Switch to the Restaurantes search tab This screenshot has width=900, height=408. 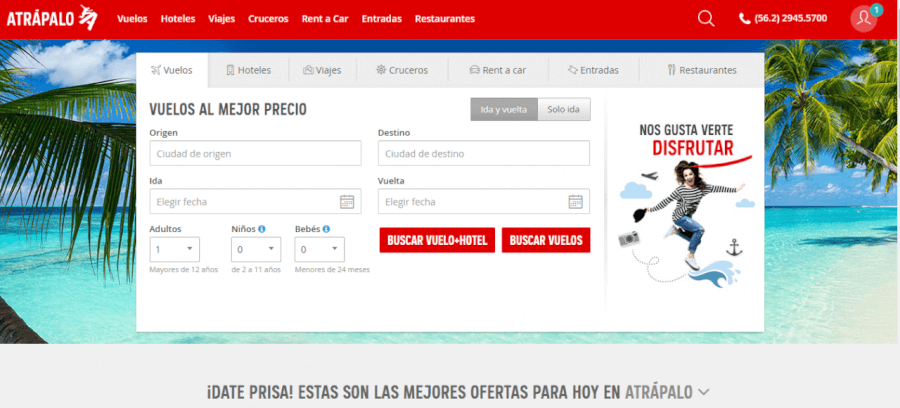702,71
